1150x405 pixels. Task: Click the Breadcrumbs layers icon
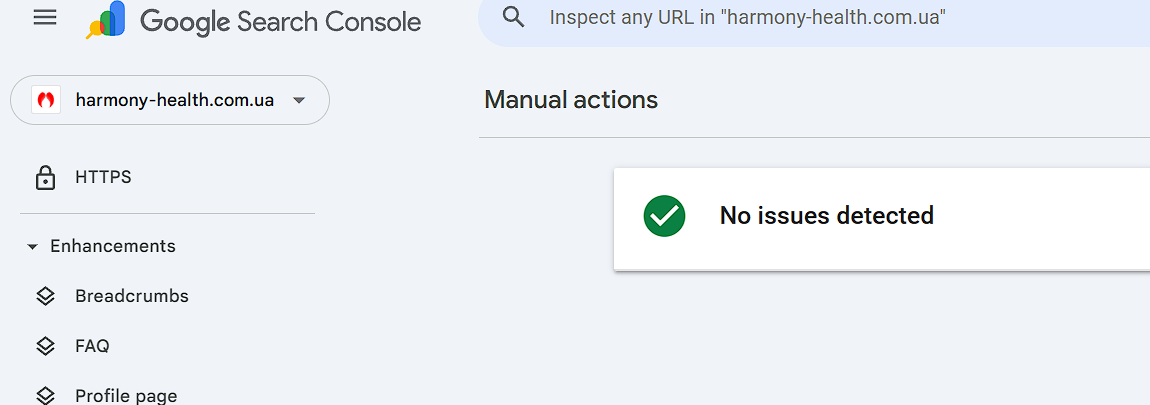pos(45,296)
